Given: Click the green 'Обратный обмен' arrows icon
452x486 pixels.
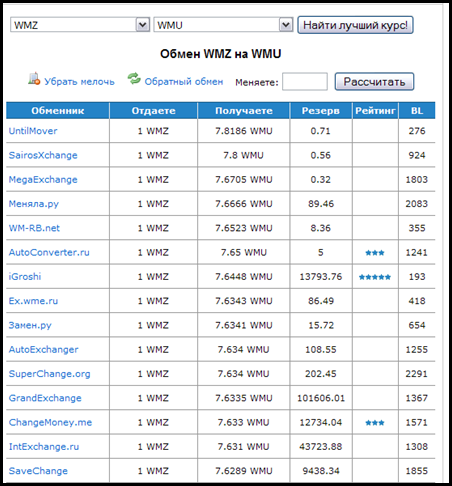Looking at the screenshot, I should [x=134, y=79].
